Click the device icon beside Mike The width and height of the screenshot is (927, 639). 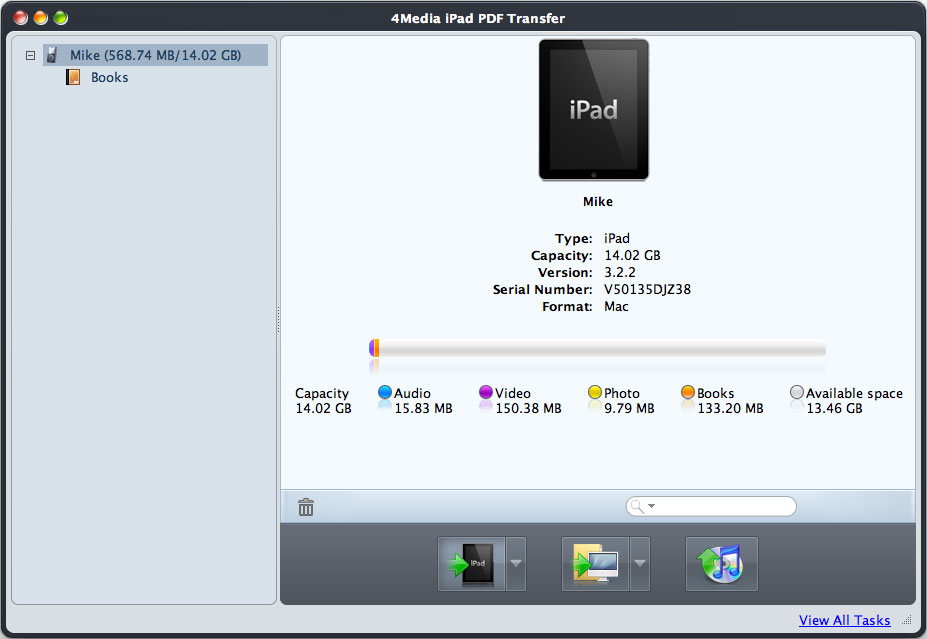[52, 56]
